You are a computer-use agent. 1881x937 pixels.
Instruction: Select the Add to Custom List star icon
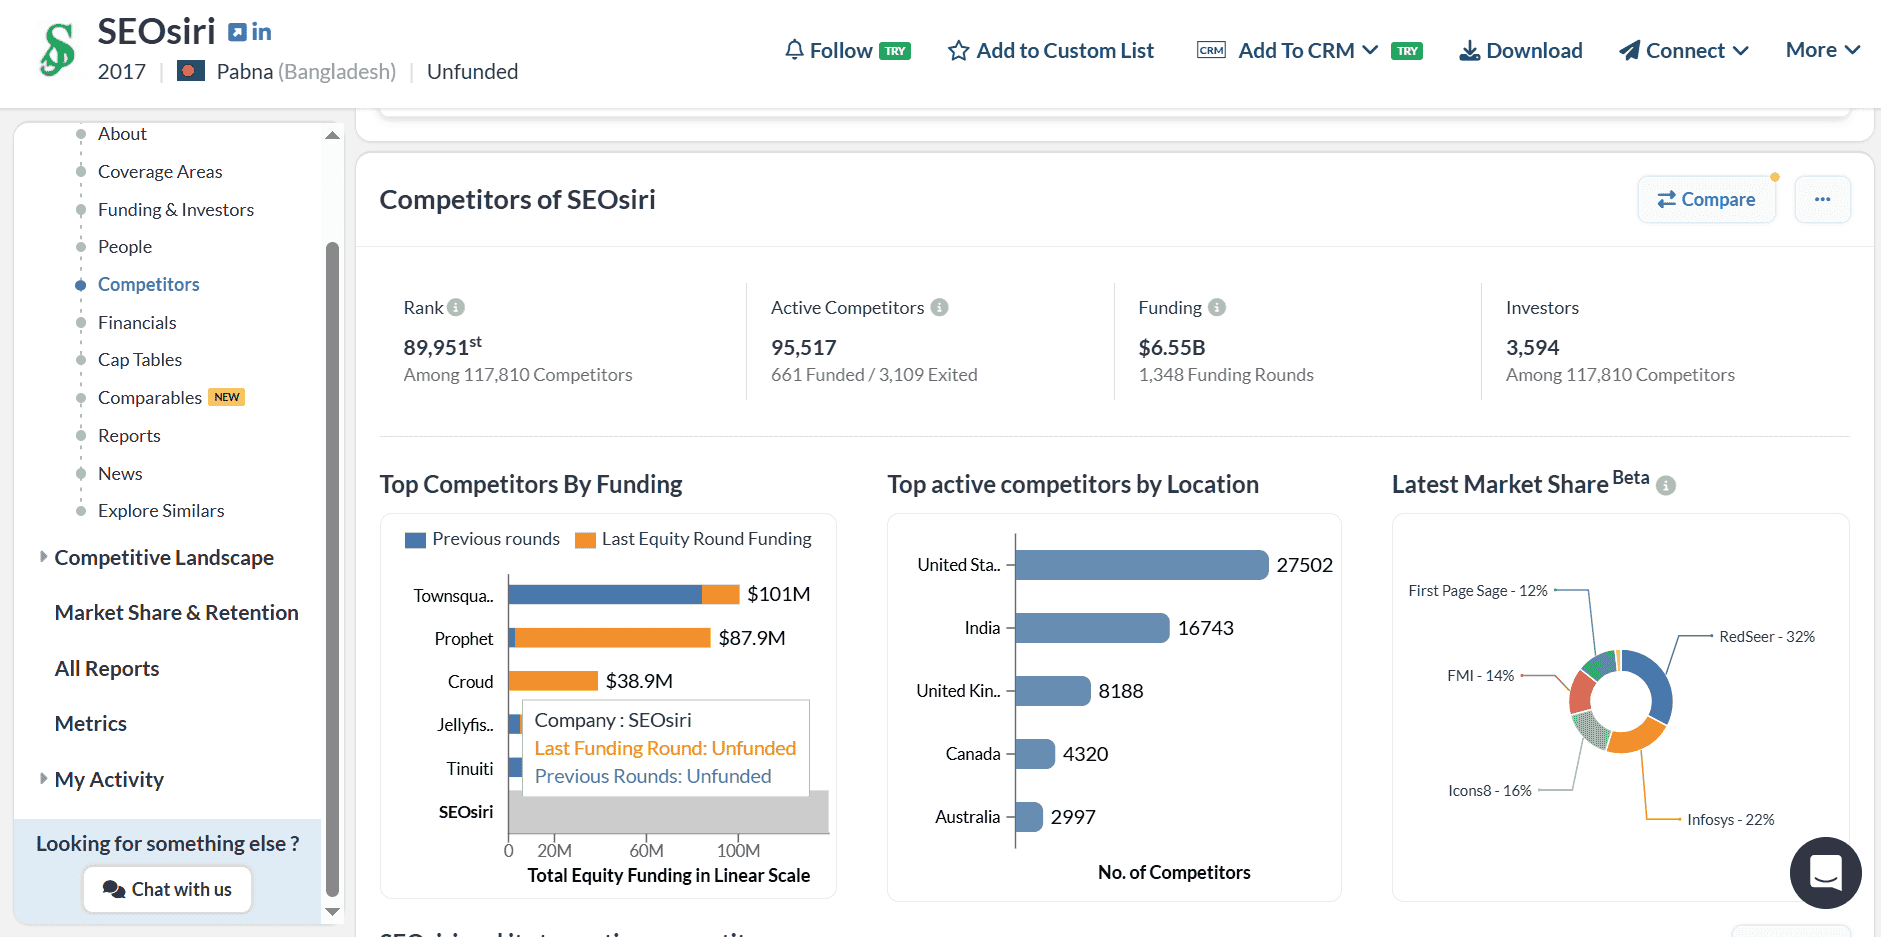(x=958, y=49)
